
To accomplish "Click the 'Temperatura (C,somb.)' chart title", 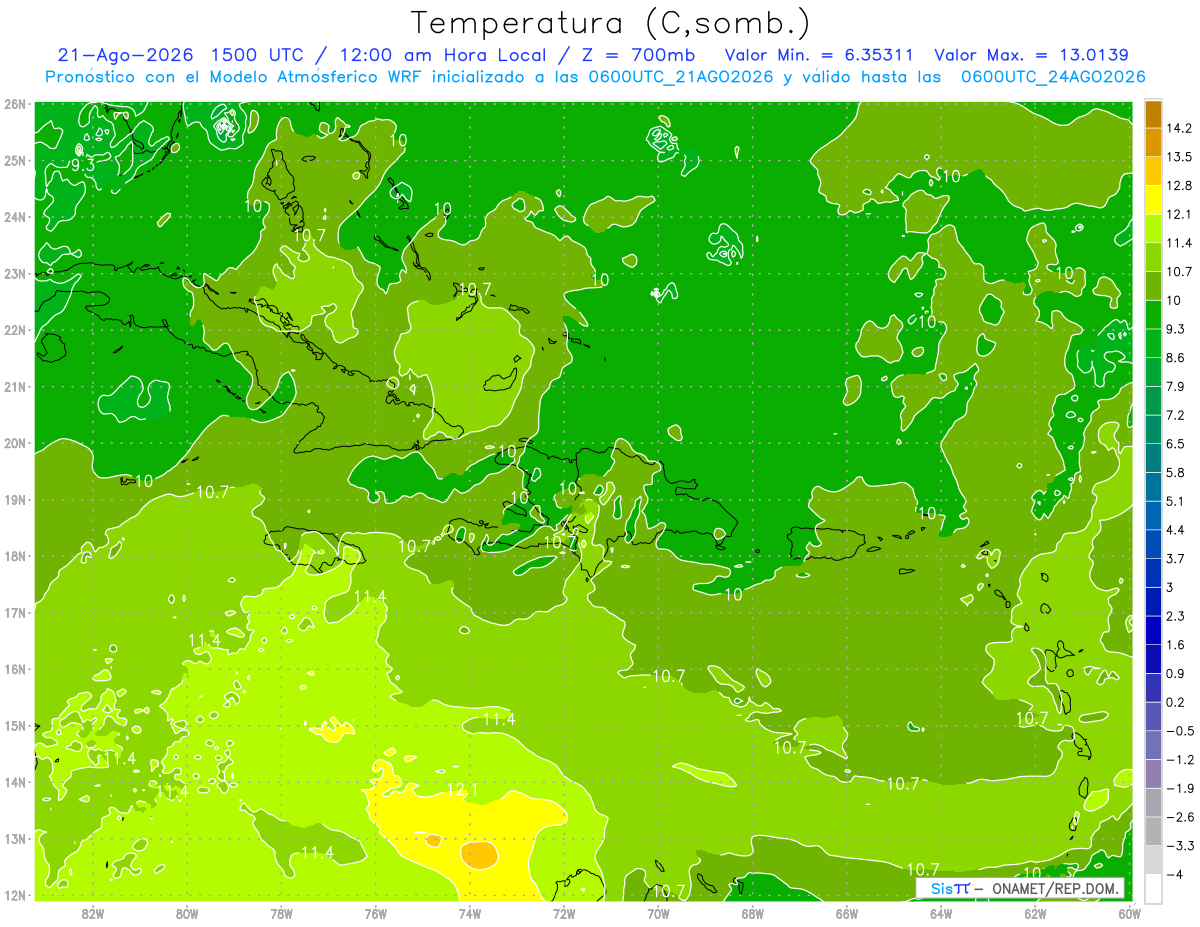I will tap(611, 23).
